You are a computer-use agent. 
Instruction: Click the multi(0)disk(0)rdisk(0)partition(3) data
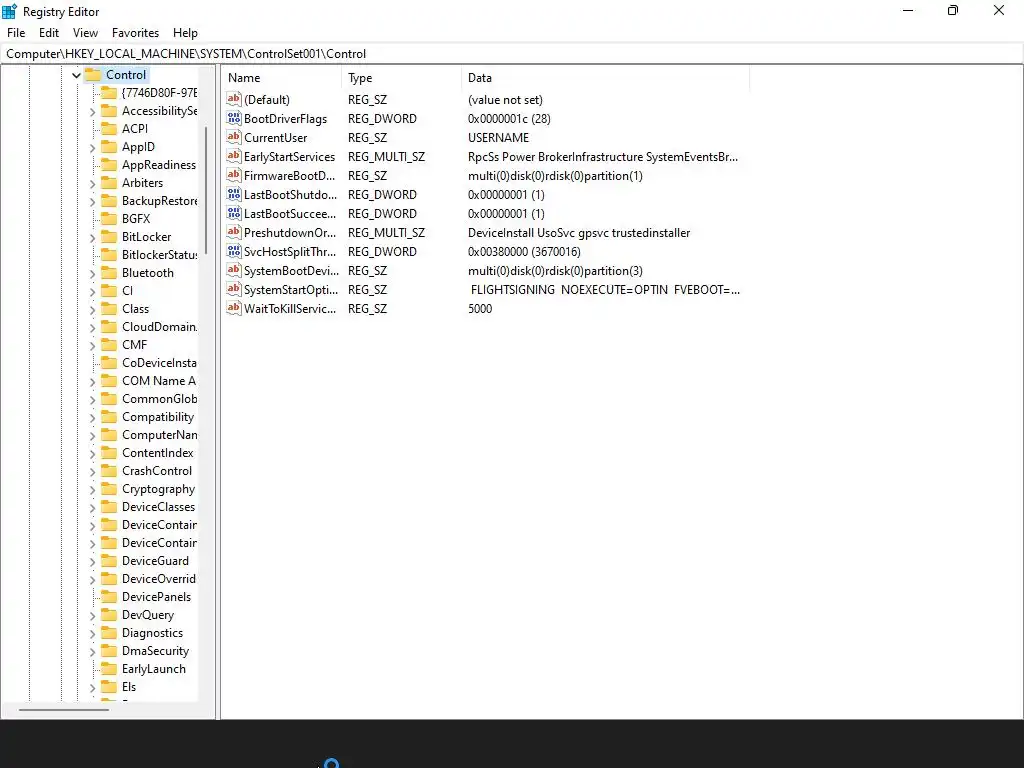(x=555, y=270)
